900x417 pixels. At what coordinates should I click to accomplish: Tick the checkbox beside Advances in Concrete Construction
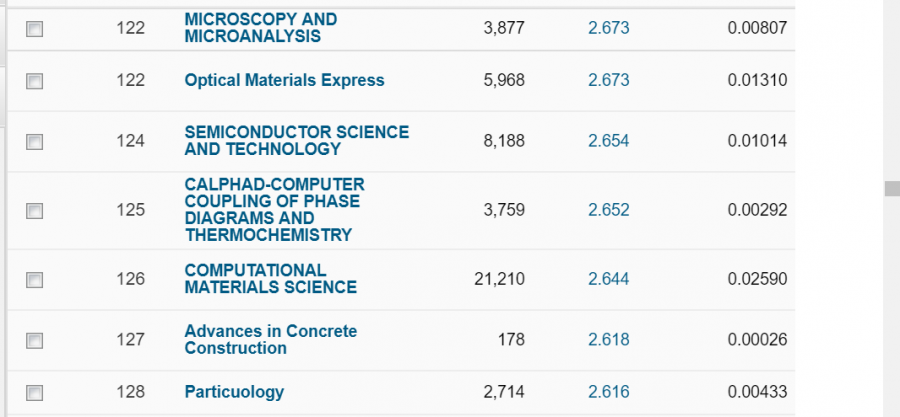click(x=35, y=341)
